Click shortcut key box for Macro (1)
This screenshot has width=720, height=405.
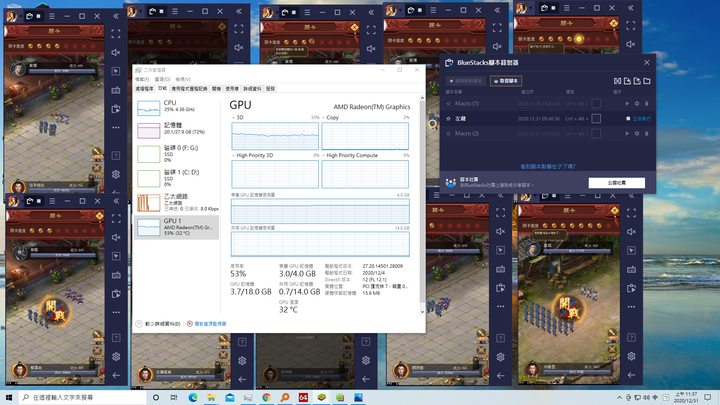pyautogui.click(x=596, y=104)
